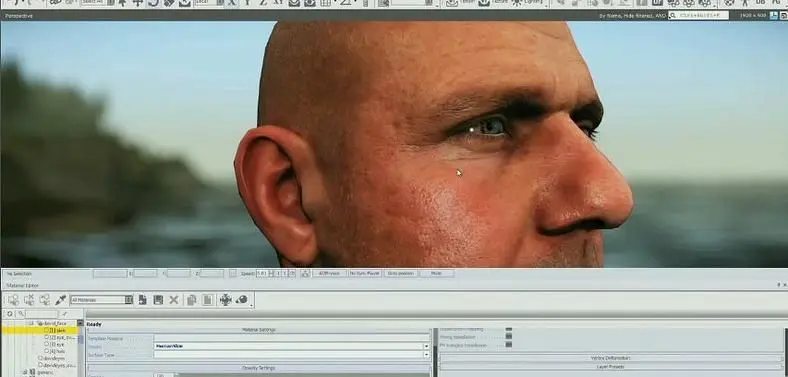Collapse the david_face material group
This screenshot has width=788, height=377.
31,323
